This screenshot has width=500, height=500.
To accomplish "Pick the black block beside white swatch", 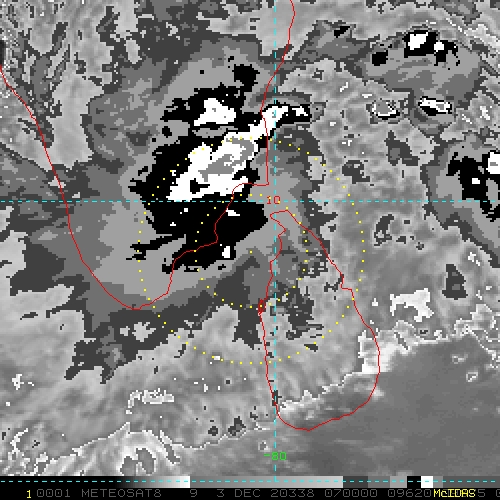I will (414, 482).
